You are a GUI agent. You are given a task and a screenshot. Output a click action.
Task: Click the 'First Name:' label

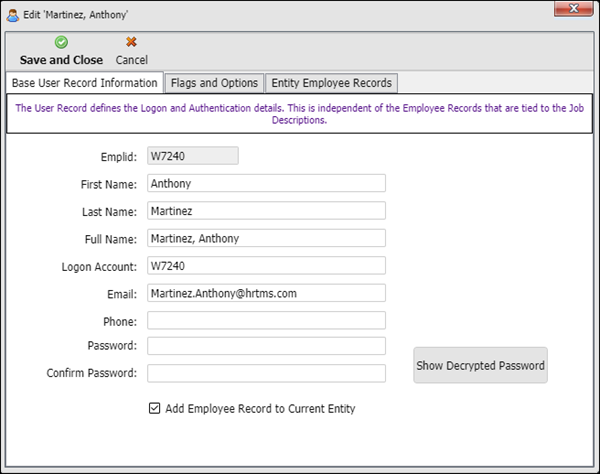click(x=109, y=184)
